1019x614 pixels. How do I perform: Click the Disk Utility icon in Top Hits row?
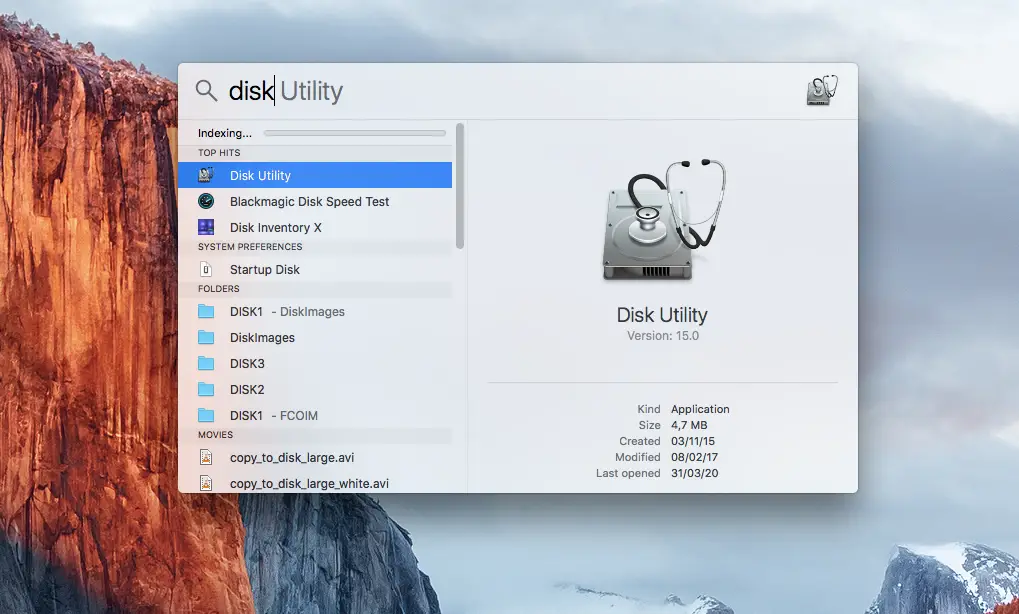(206, 175)
